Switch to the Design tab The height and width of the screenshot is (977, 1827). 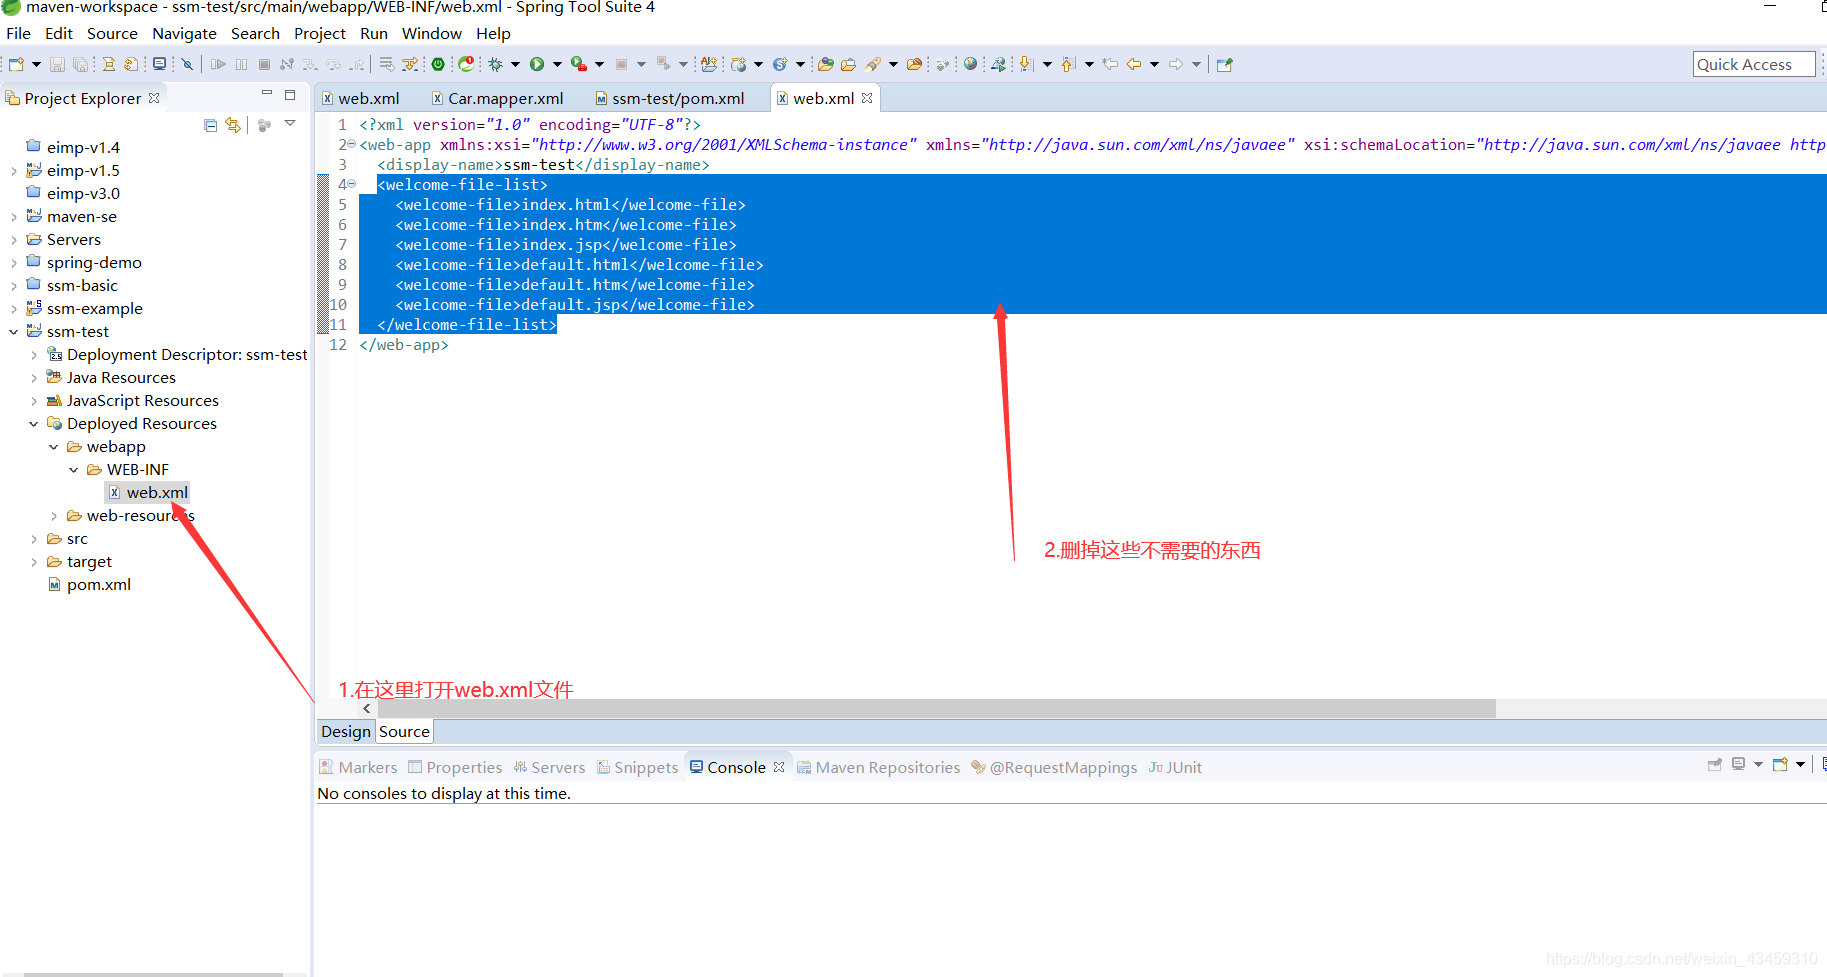coord(346,731)
